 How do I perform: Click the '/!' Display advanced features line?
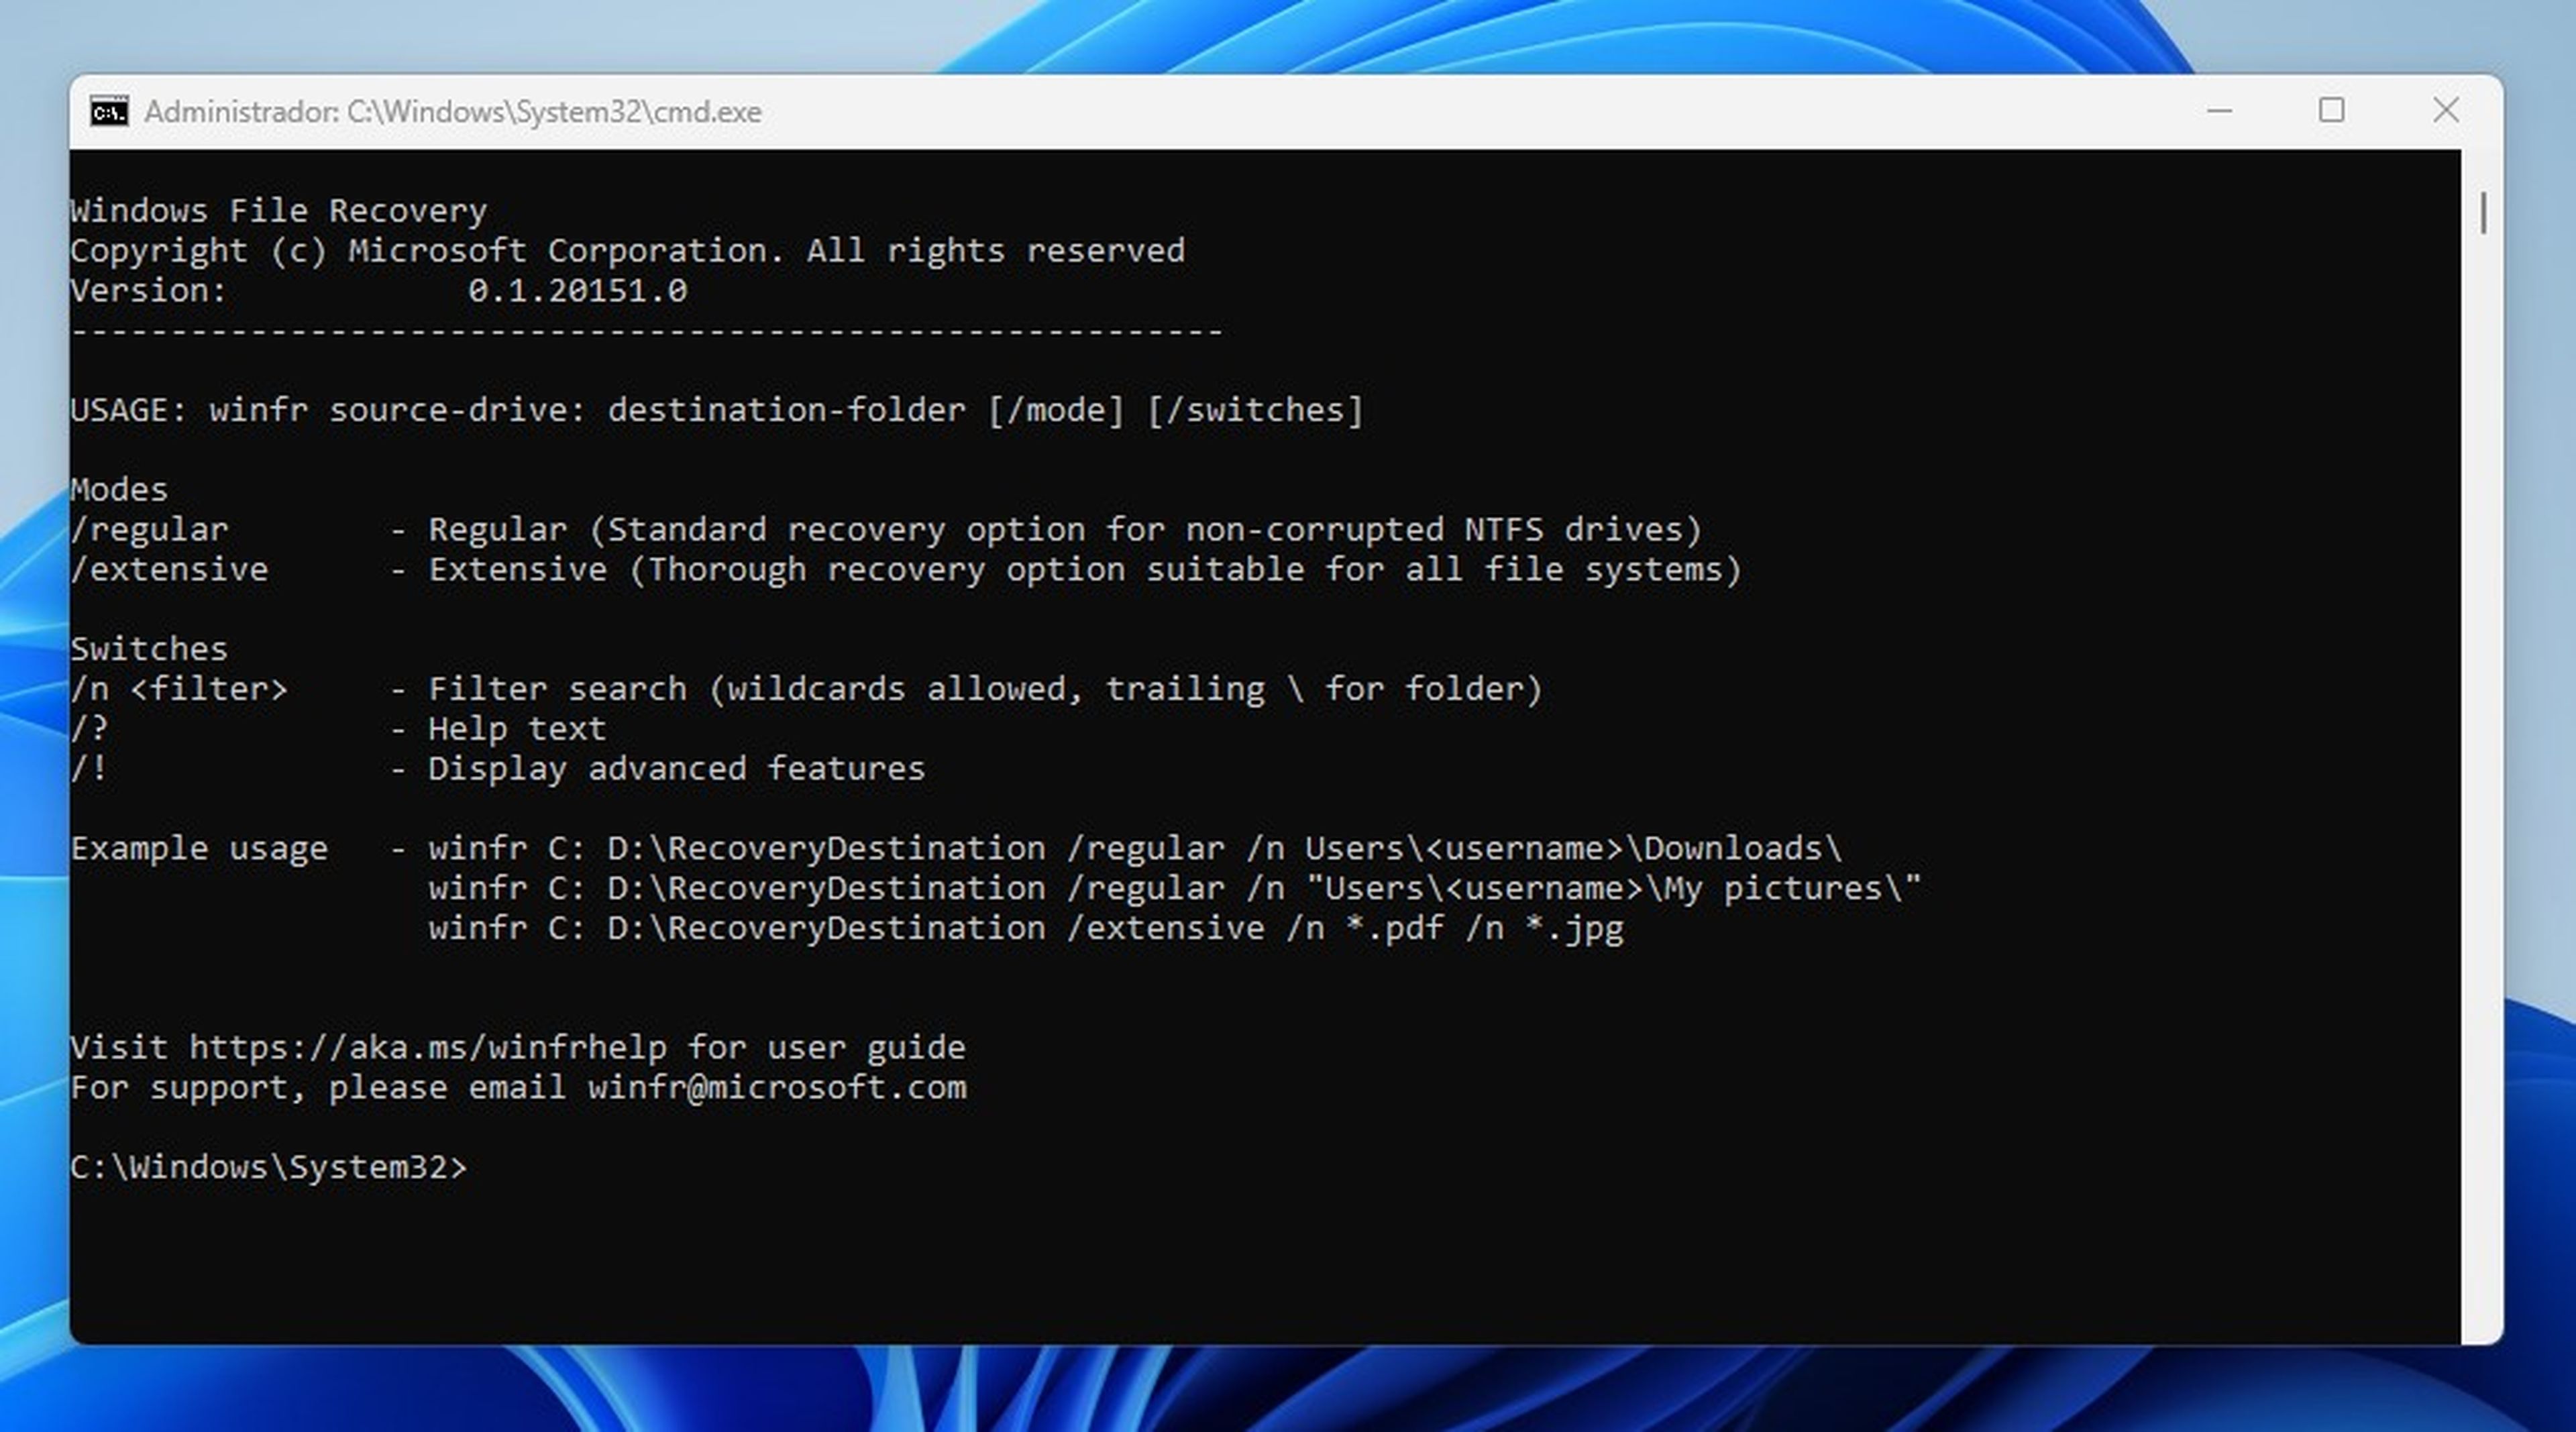click(497, 769)
